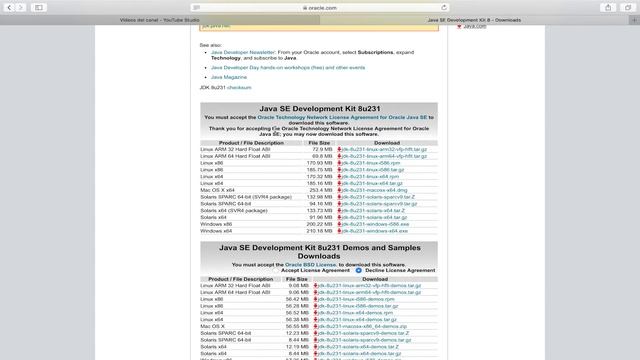Download jdk-8u231-windows-i586.exe

pos(375,224)
